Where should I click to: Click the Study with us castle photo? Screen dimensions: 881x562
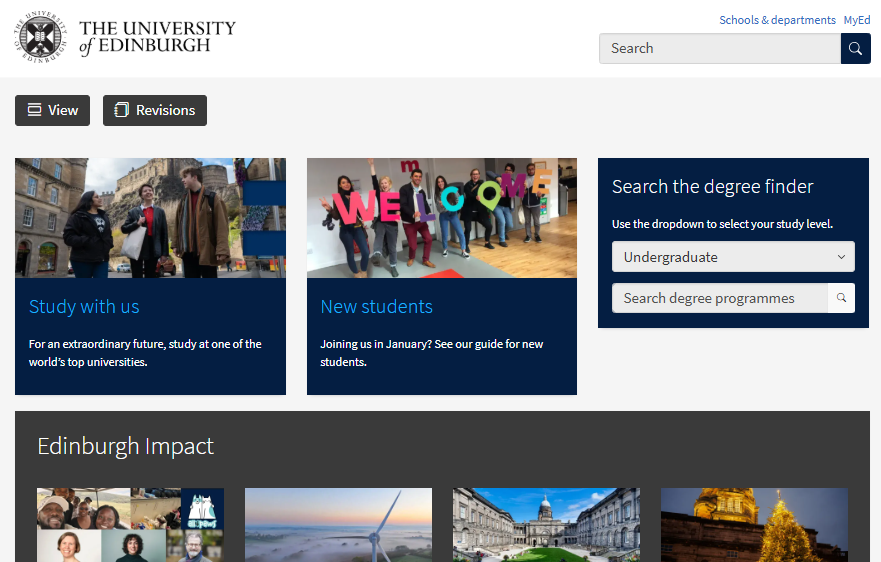(150, 218)
